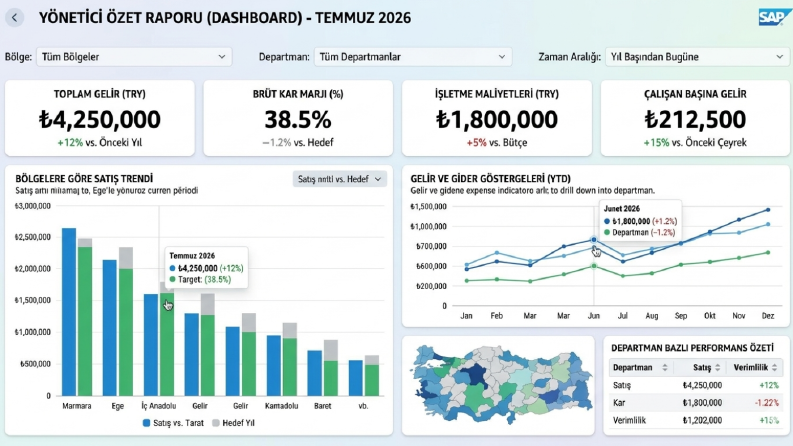Select the Verimlilik table row
793x446 pixels.
[x=695, y=420]
